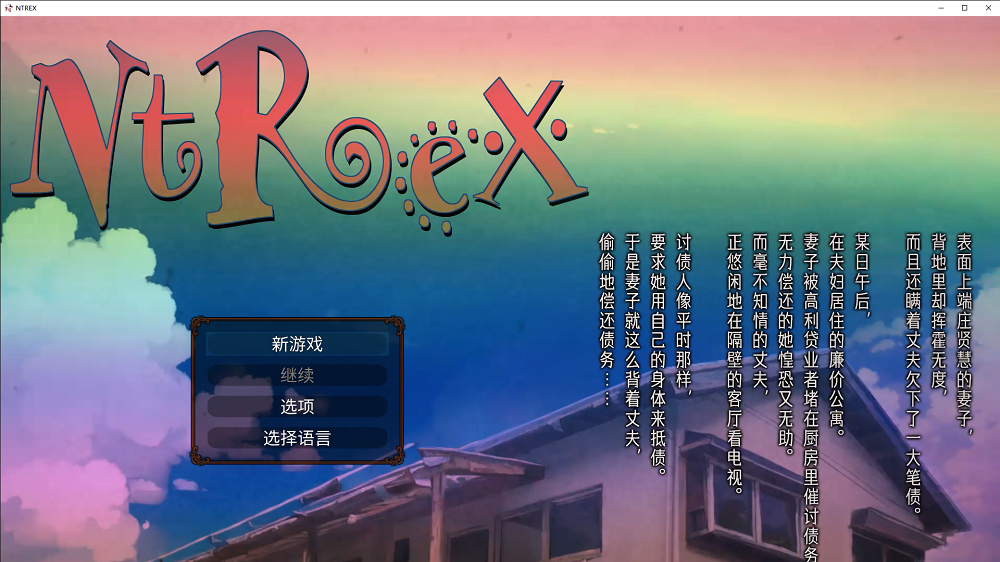Click the NTREX app icon in title bar
Viewport: 1000px width, 562px height.
(x=8, y=8)
